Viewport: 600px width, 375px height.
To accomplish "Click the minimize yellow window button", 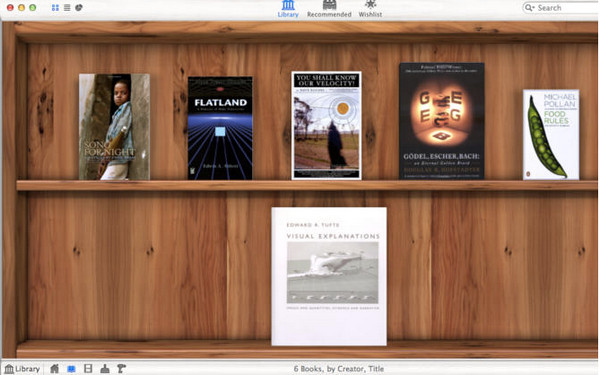I will point(22,7).
